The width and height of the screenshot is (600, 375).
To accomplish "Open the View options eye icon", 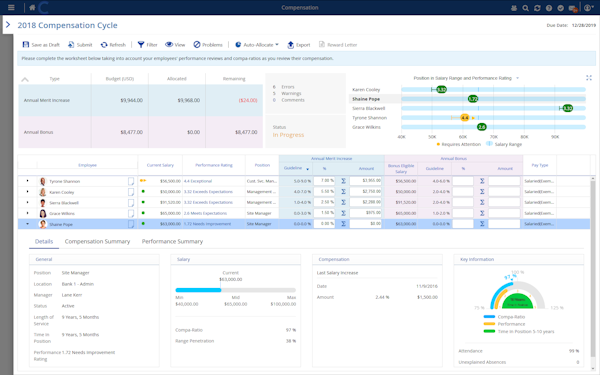I will tap(169, 45).
